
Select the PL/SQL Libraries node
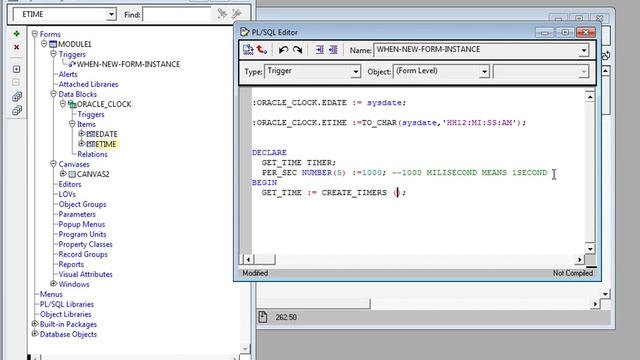[x=67, y=304]
